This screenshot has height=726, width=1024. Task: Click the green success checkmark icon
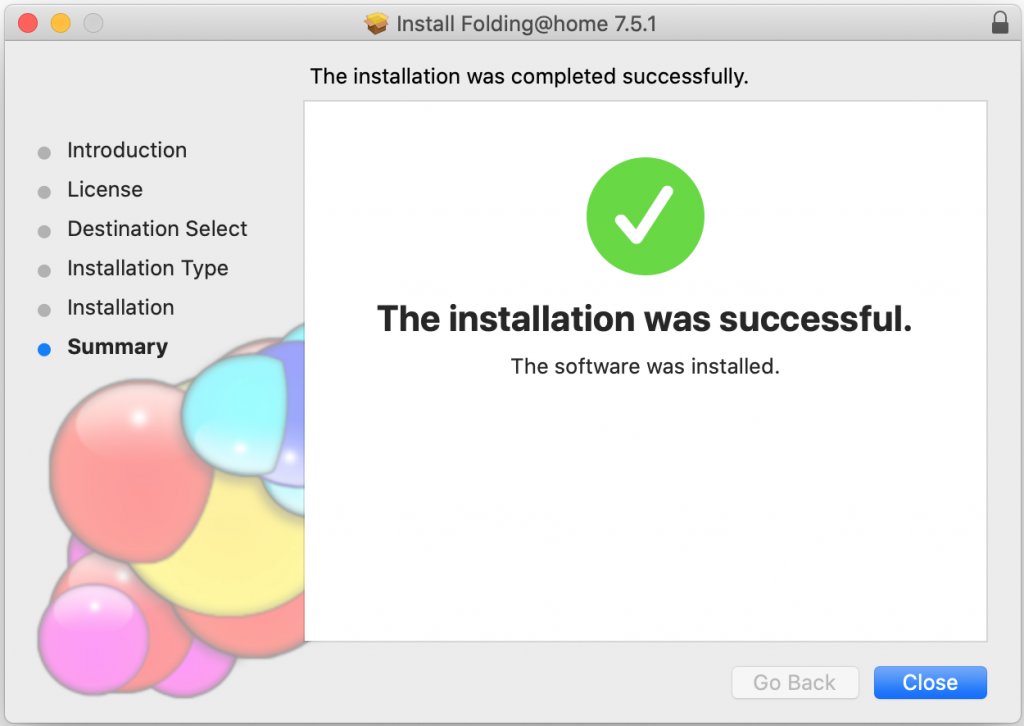point(645,216)
